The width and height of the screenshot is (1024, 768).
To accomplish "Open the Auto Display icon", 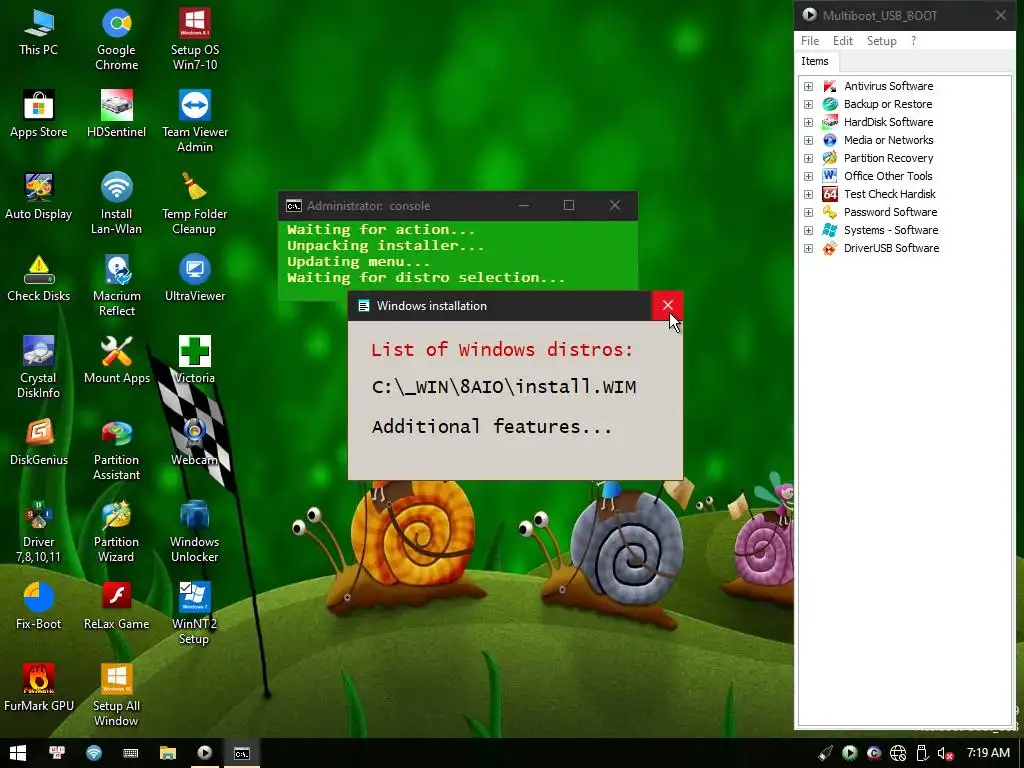I will coord(39,197).
